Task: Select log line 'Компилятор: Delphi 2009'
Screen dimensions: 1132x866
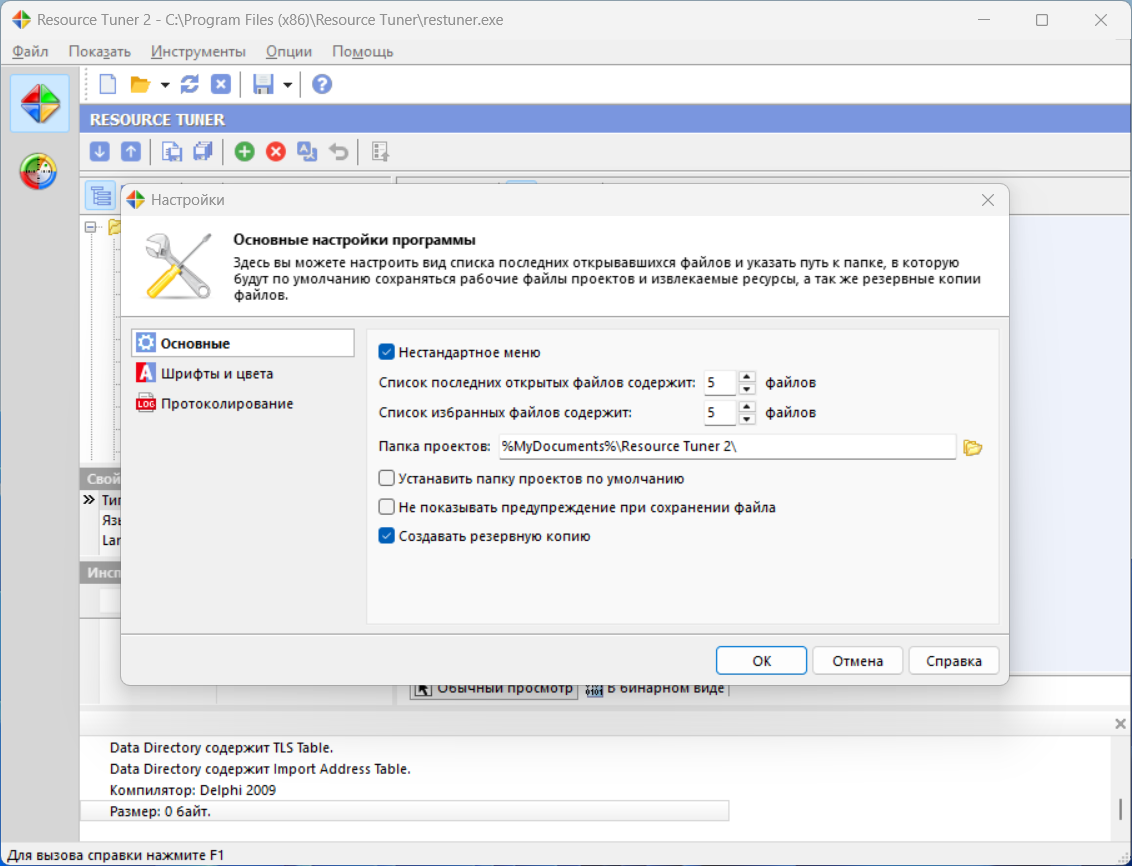Action: click(193, 790)
